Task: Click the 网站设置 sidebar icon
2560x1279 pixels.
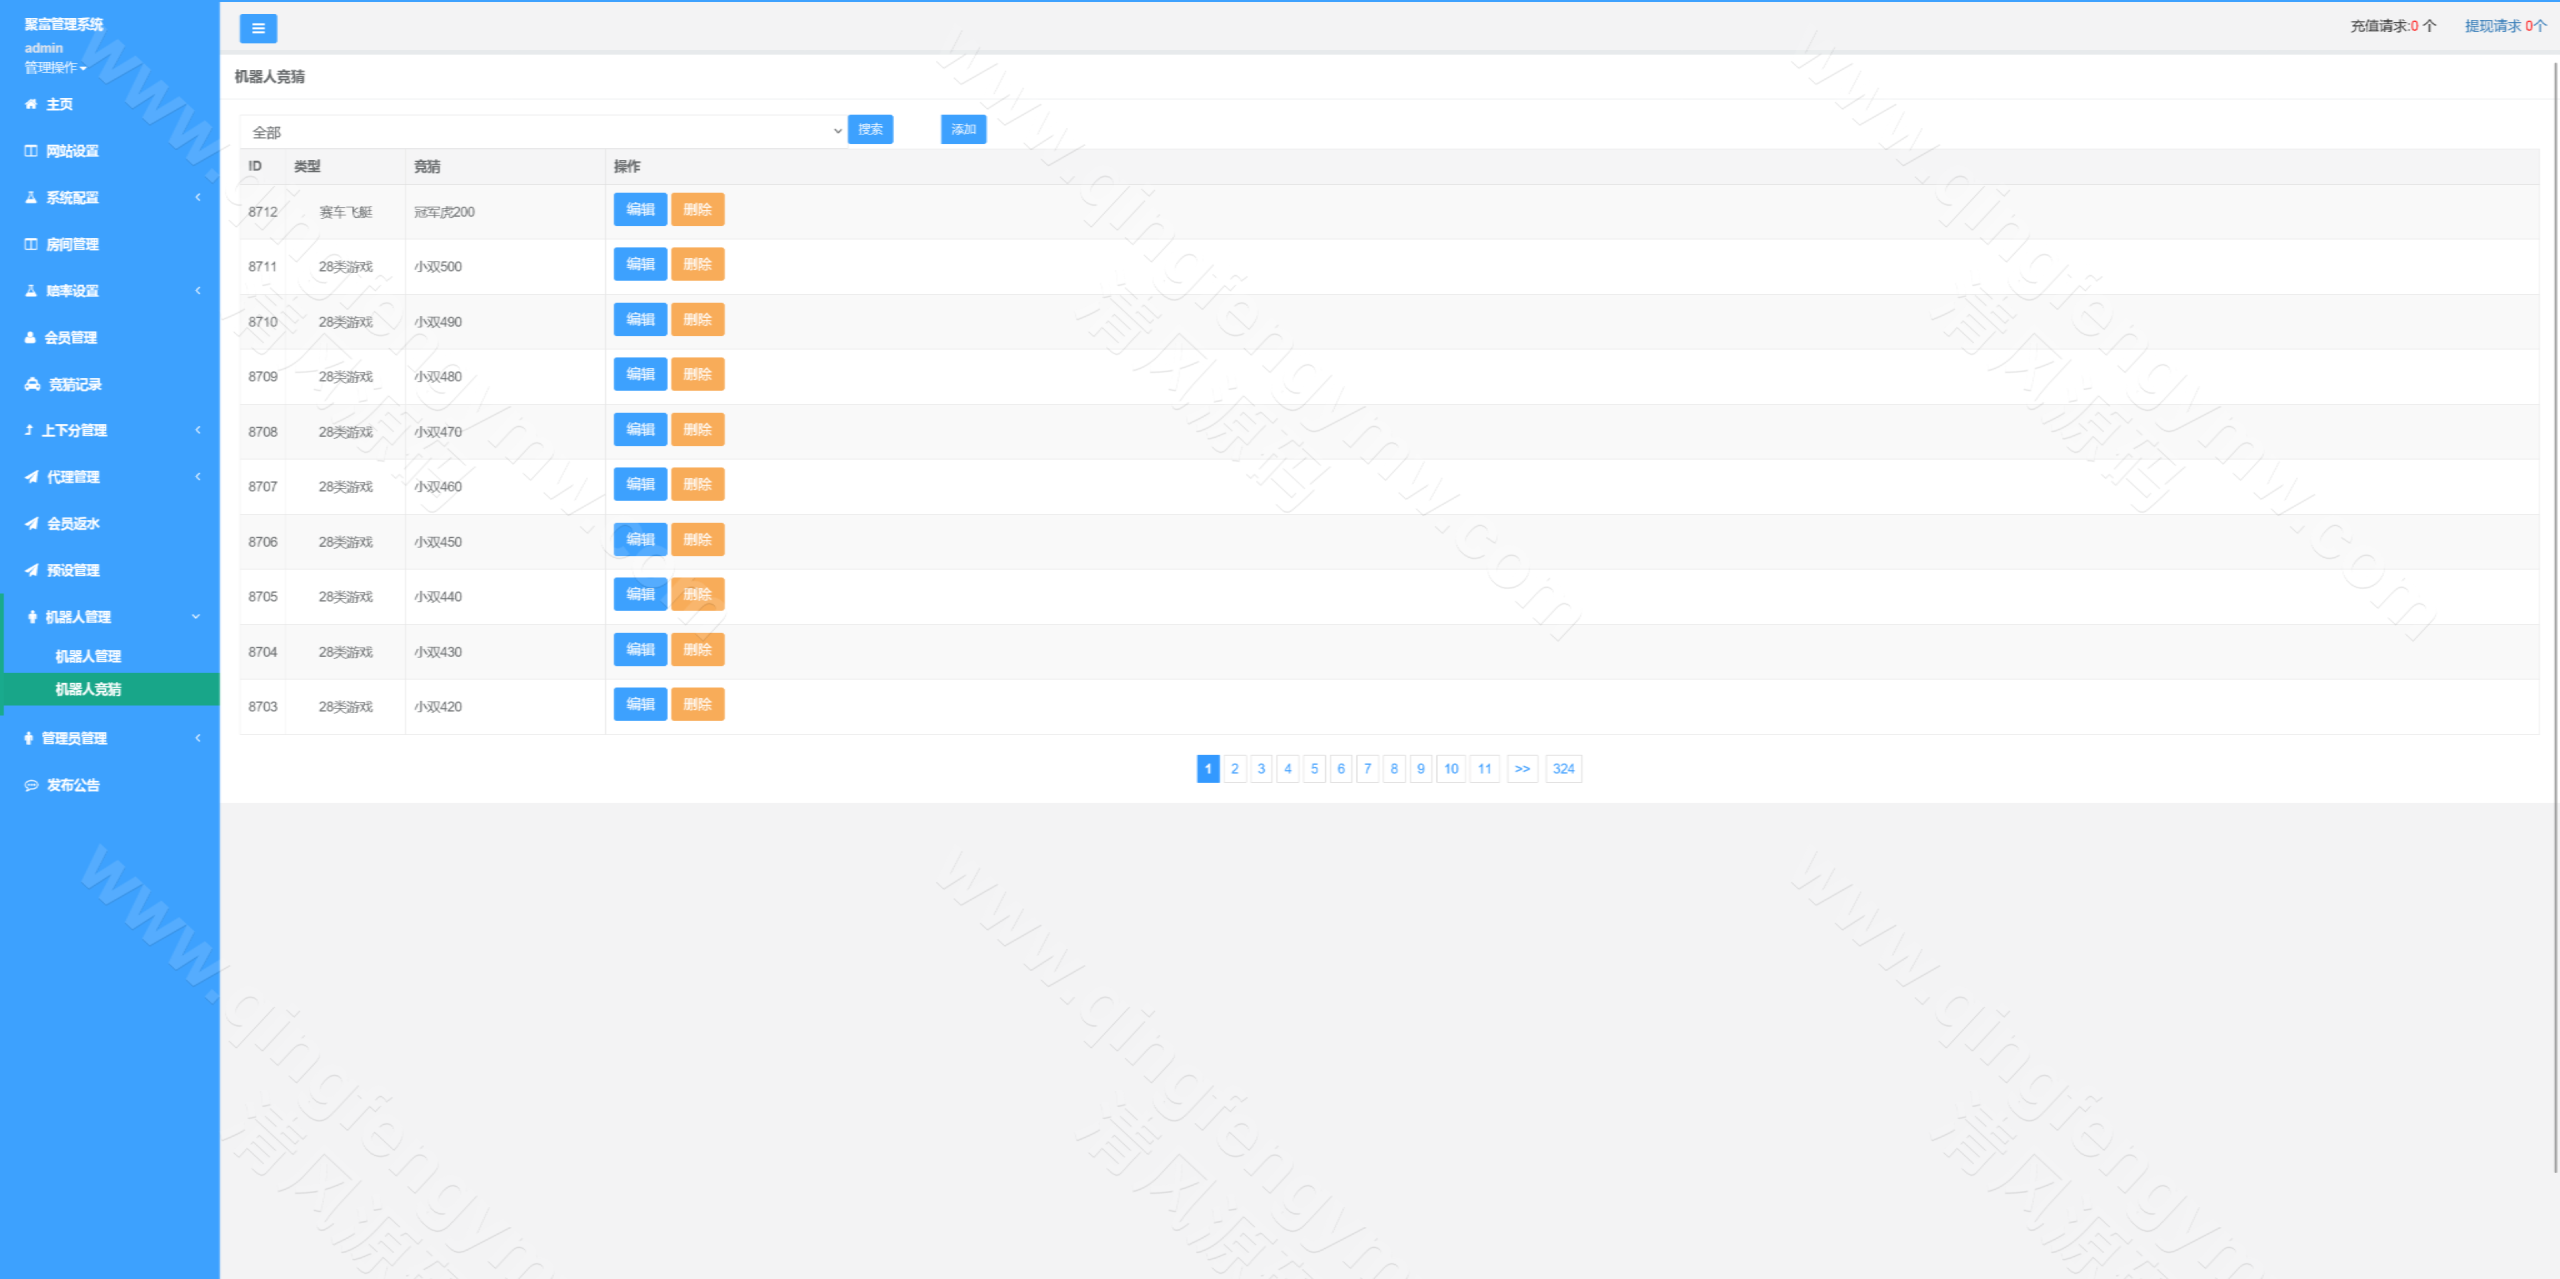Action: point(31,151)
